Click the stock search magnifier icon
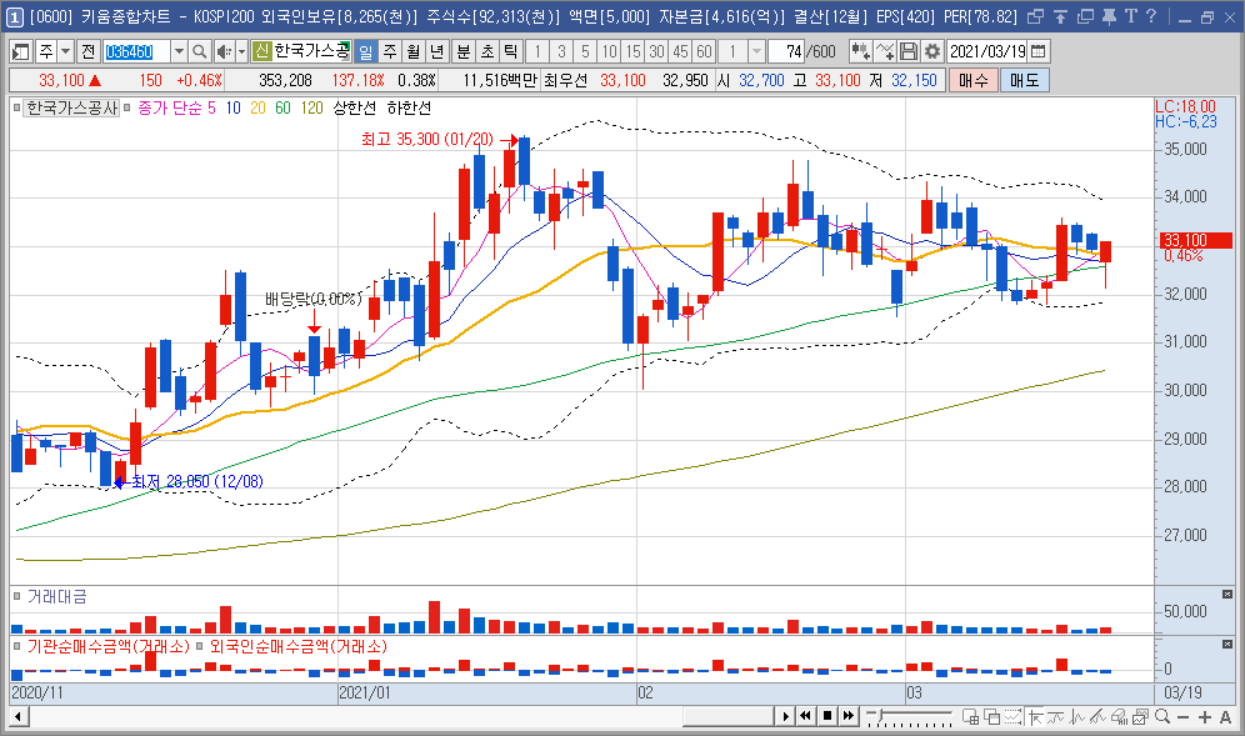This screenshot has height=736, width=1245. point(199,52)
